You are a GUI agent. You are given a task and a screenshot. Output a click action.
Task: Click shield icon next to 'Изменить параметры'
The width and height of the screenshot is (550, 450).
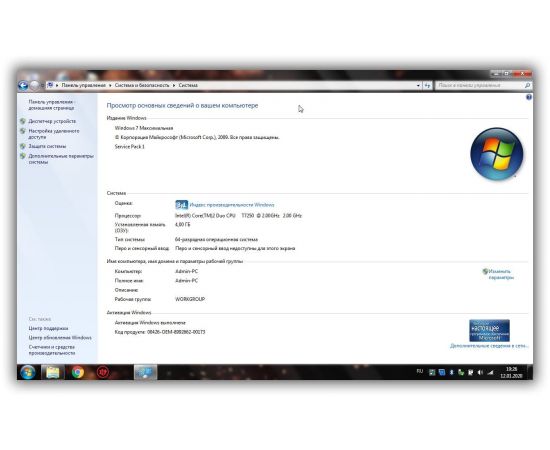[485, 271]
